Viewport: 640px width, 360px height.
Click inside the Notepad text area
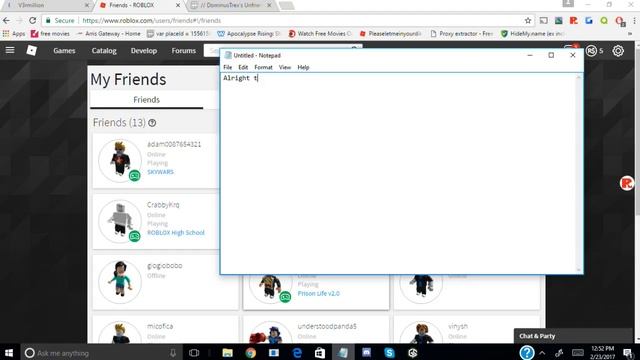pos(398,173)
